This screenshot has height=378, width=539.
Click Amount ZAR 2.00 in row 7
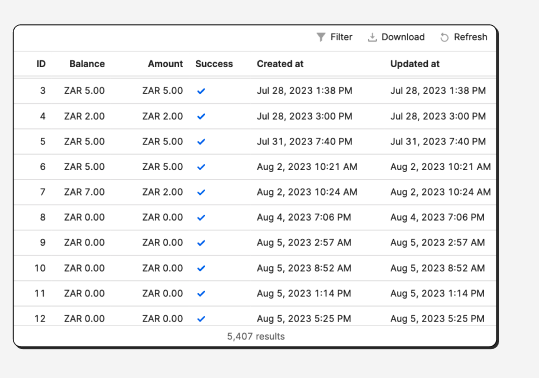[163, 192]
